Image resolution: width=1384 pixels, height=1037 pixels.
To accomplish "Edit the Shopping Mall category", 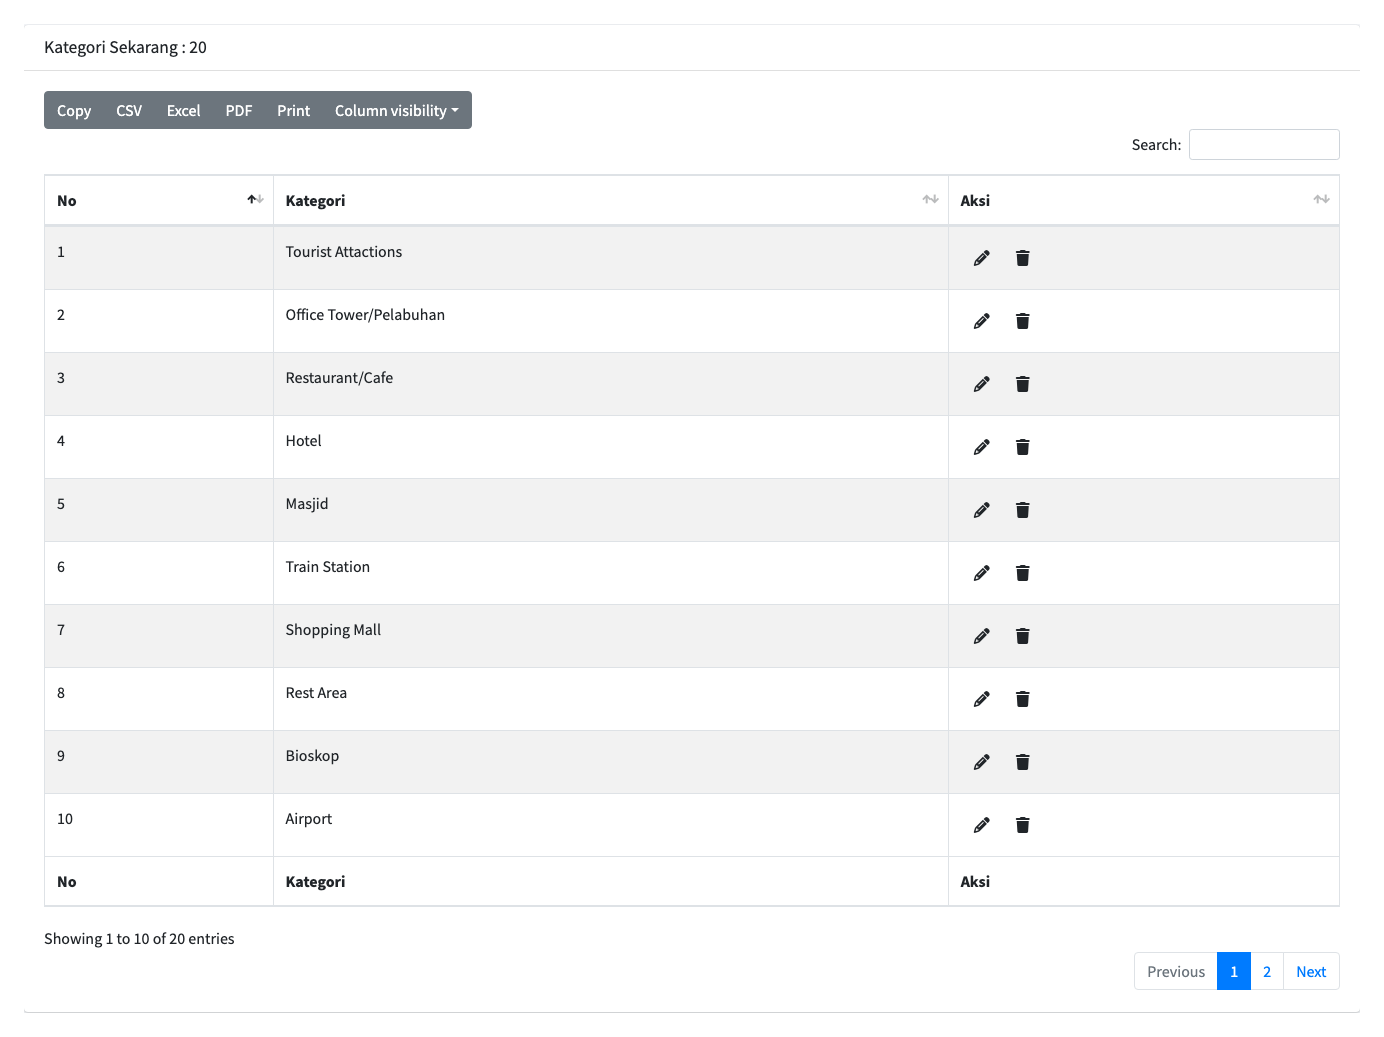I will pyautogui.click(x=982, y=636).
